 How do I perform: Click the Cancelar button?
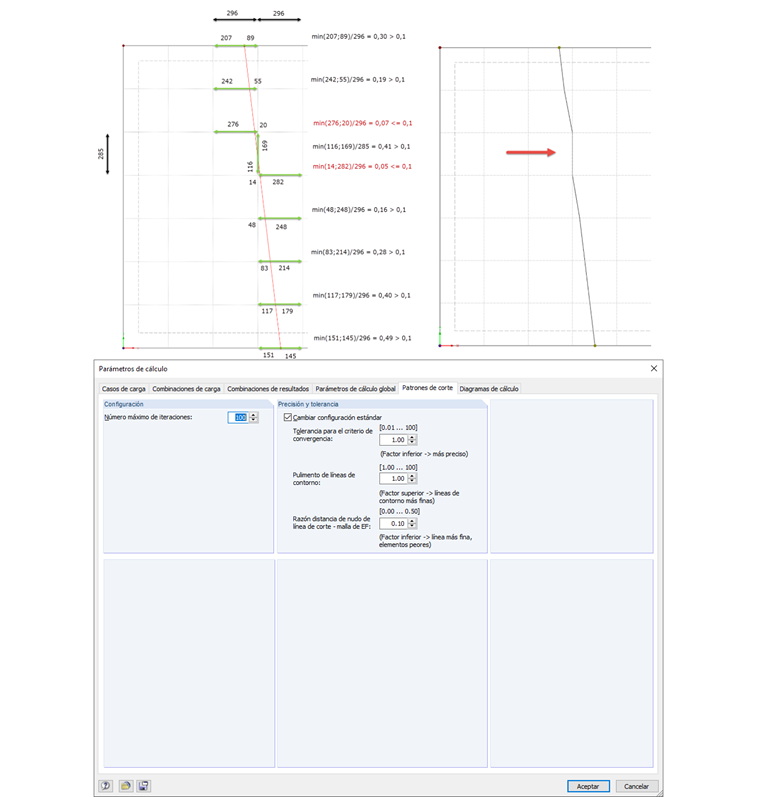coord(636,786)
